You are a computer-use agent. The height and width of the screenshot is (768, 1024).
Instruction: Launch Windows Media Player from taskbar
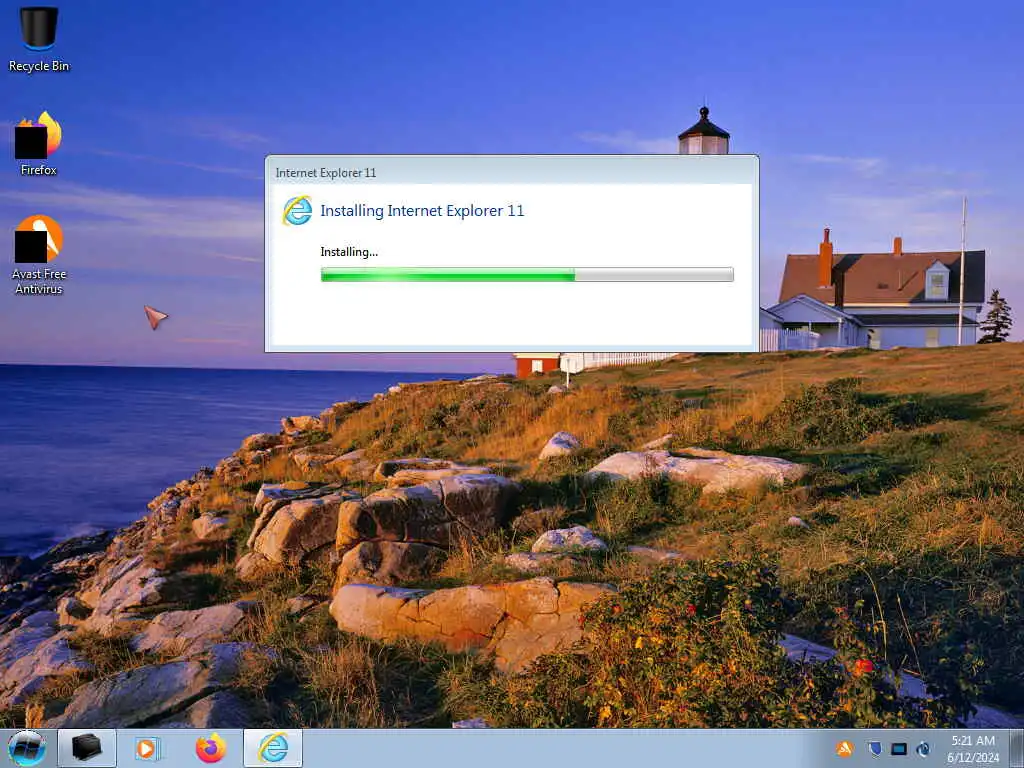pos(148,748)
